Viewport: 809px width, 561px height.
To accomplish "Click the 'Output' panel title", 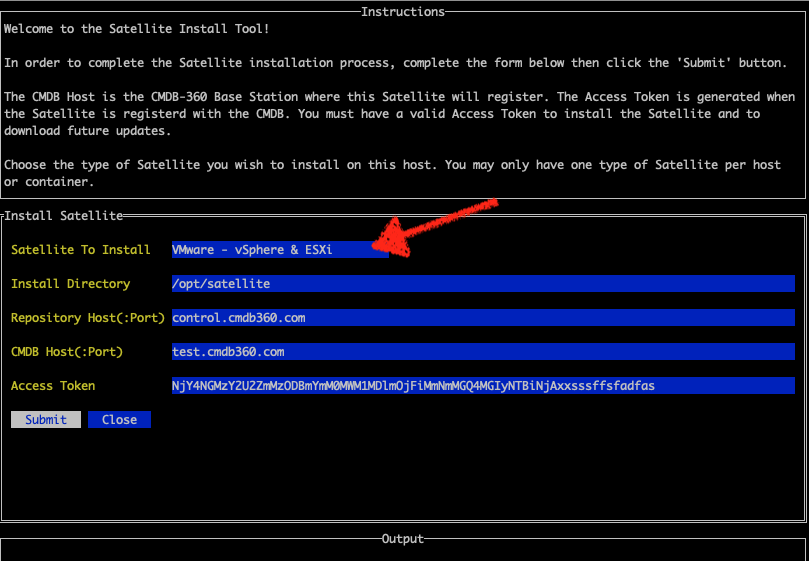I will [x=403, y=539].
